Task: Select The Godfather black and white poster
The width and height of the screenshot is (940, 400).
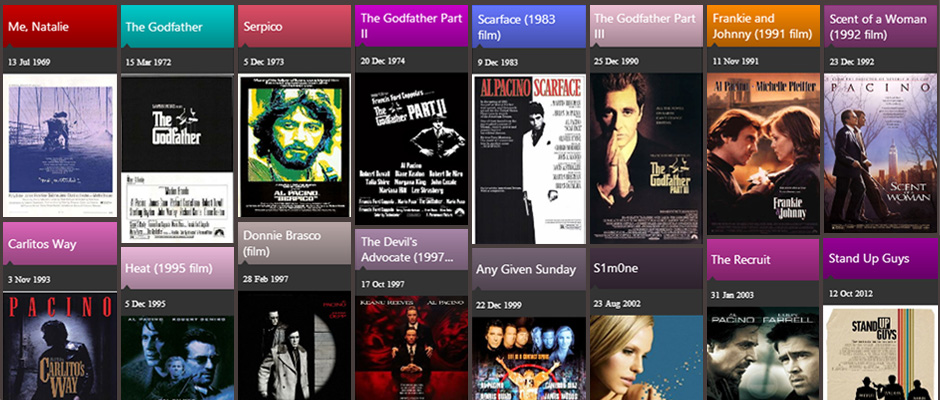Action: (x=177, y=160)
